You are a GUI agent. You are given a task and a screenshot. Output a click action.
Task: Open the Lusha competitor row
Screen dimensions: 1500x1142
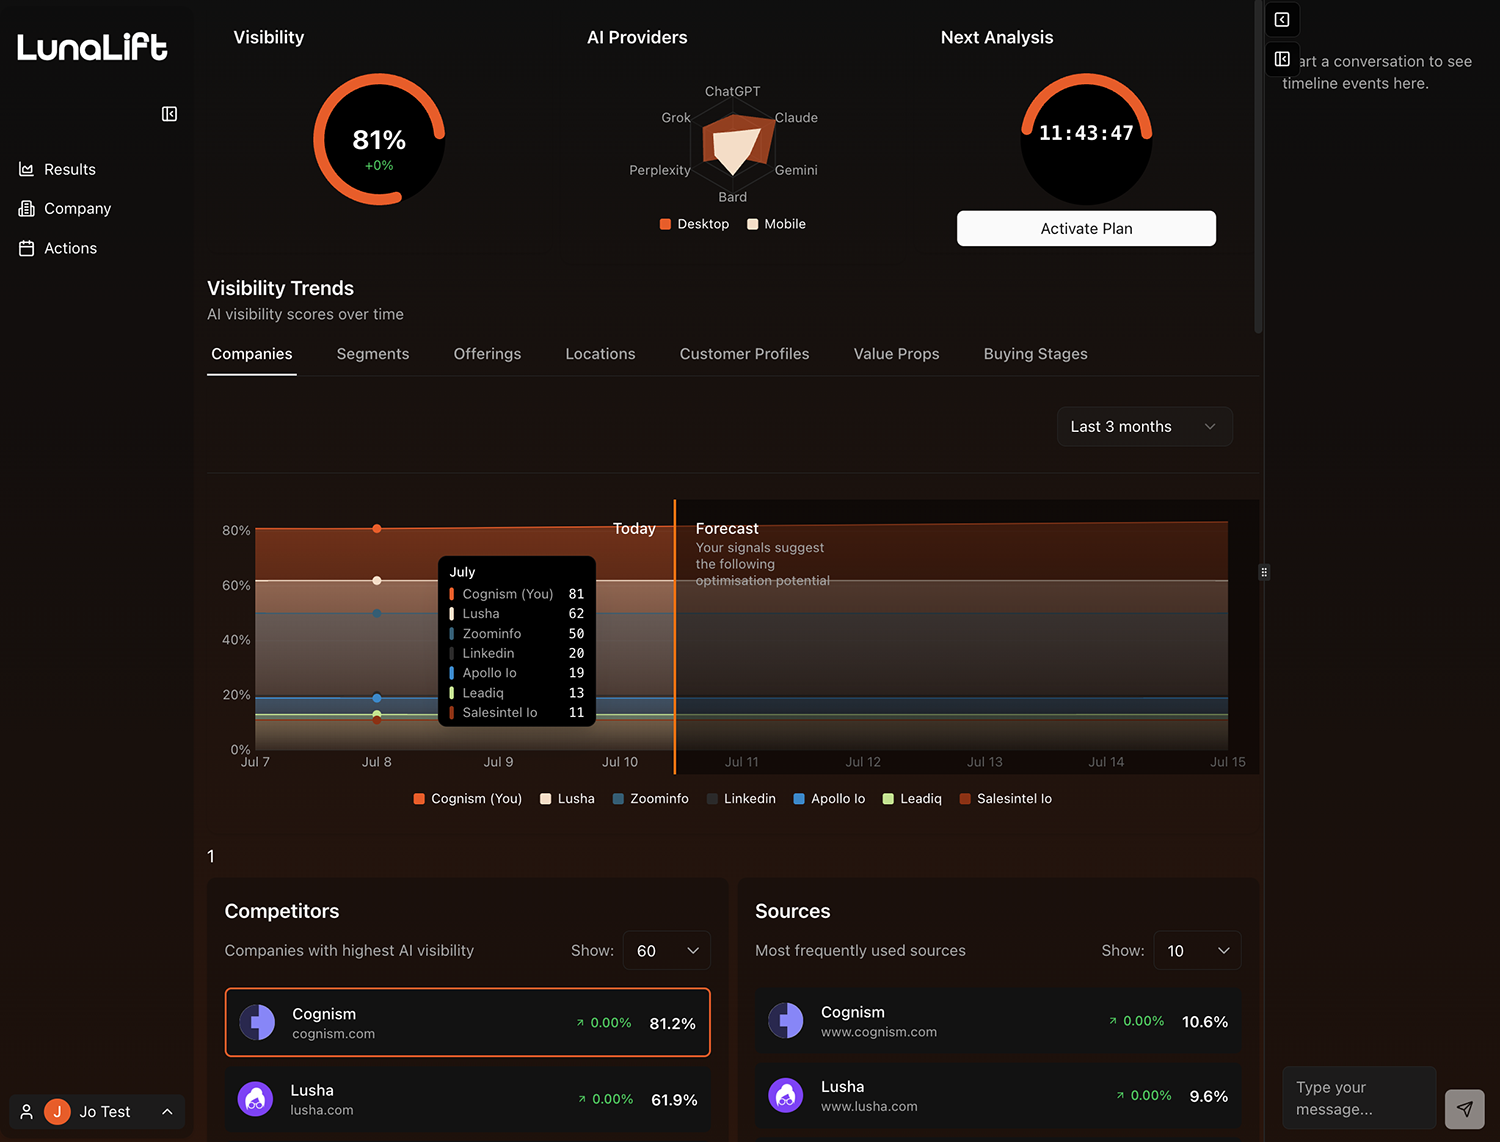[467, 1099]
